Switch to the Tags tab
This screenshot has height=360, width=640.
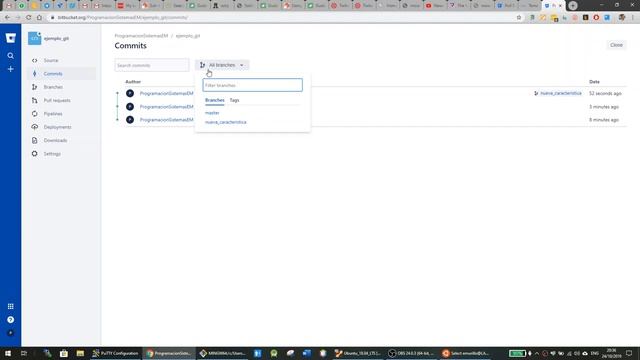tap(234, 100)
